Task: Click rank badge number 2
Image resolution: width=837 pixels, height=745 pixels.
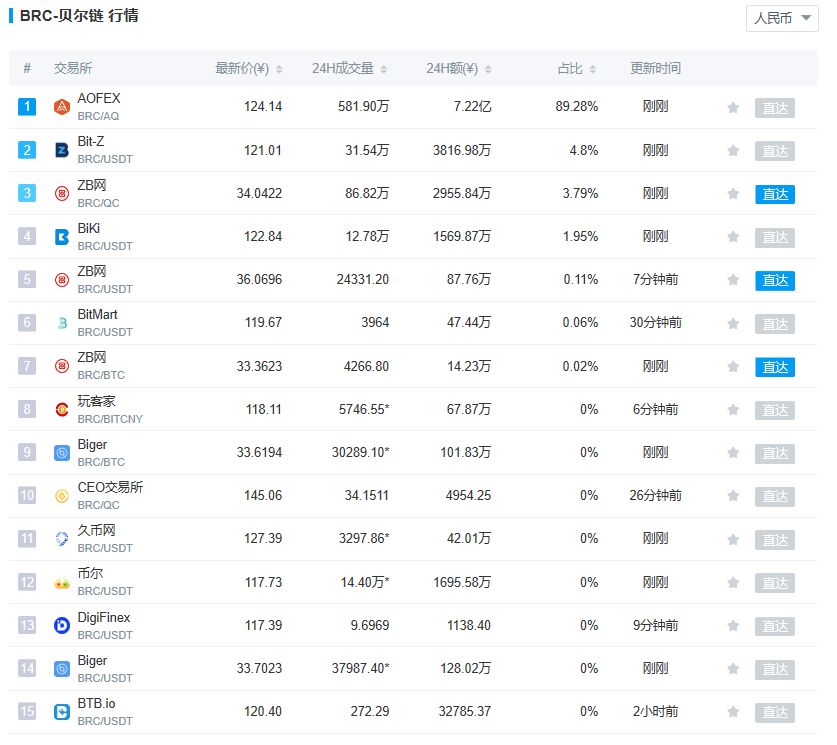Action: [x=27, y=149]
